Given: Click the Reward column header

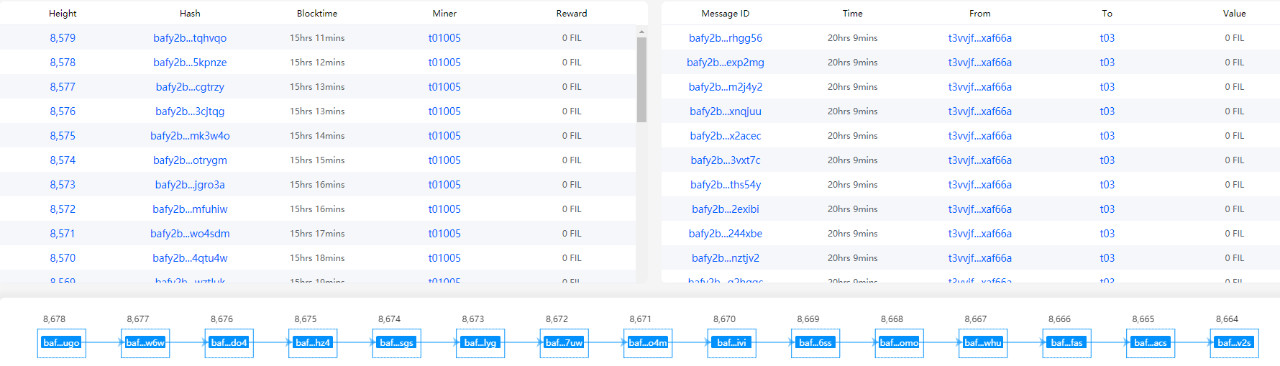Looking at the screenshot, I should 572,14.
